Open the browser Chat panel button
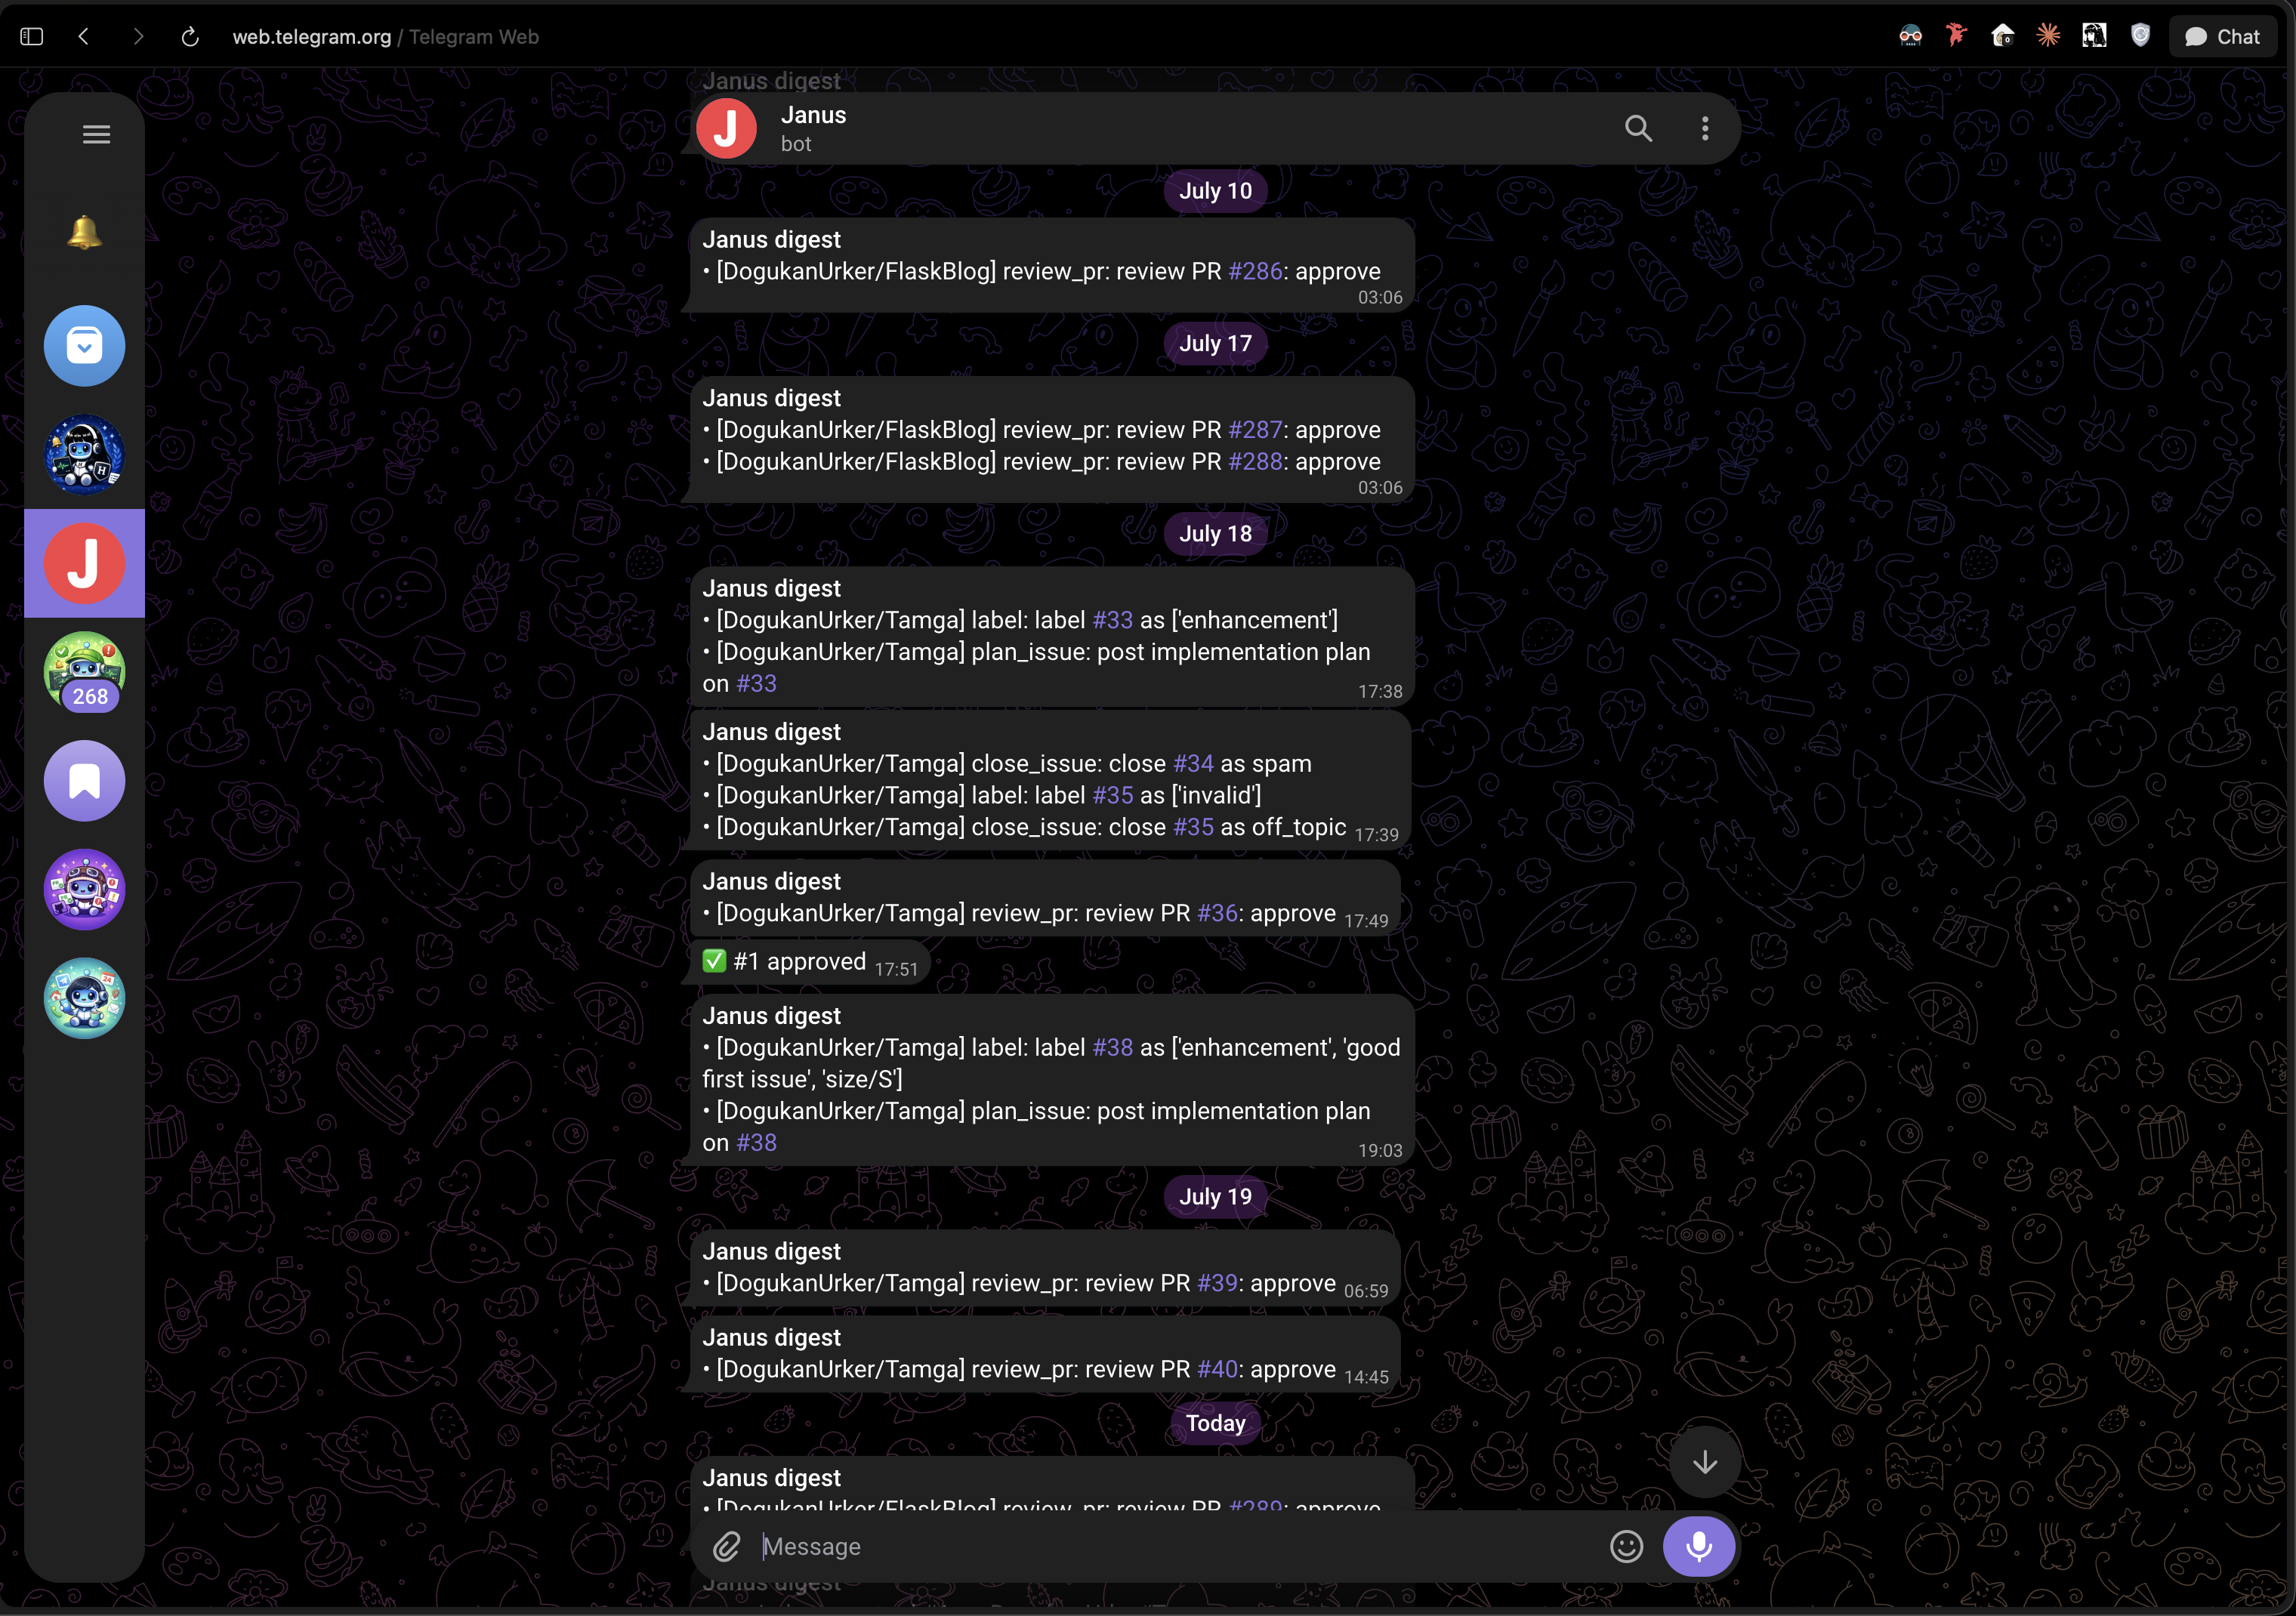 pyautogui.click(x=2222, y=37)
